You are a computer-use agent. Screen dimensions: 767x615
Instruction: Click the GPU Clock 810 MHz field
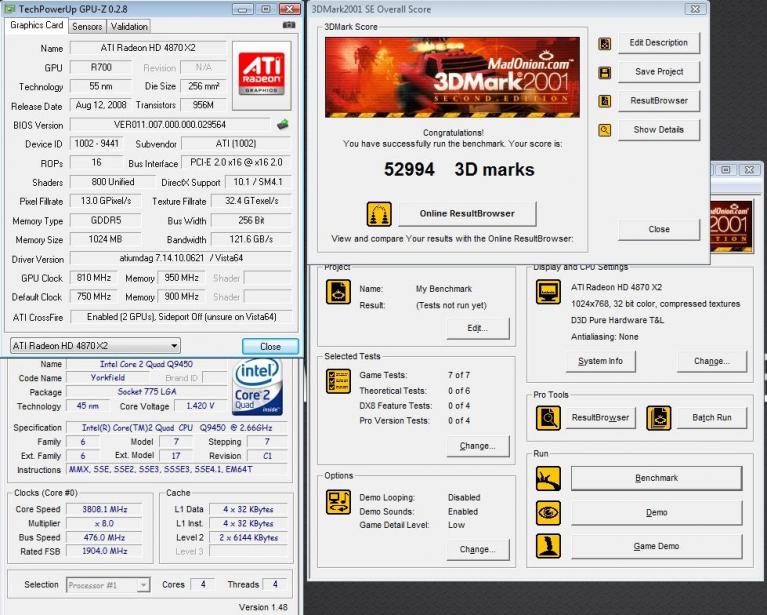click(x=93, y=278)
